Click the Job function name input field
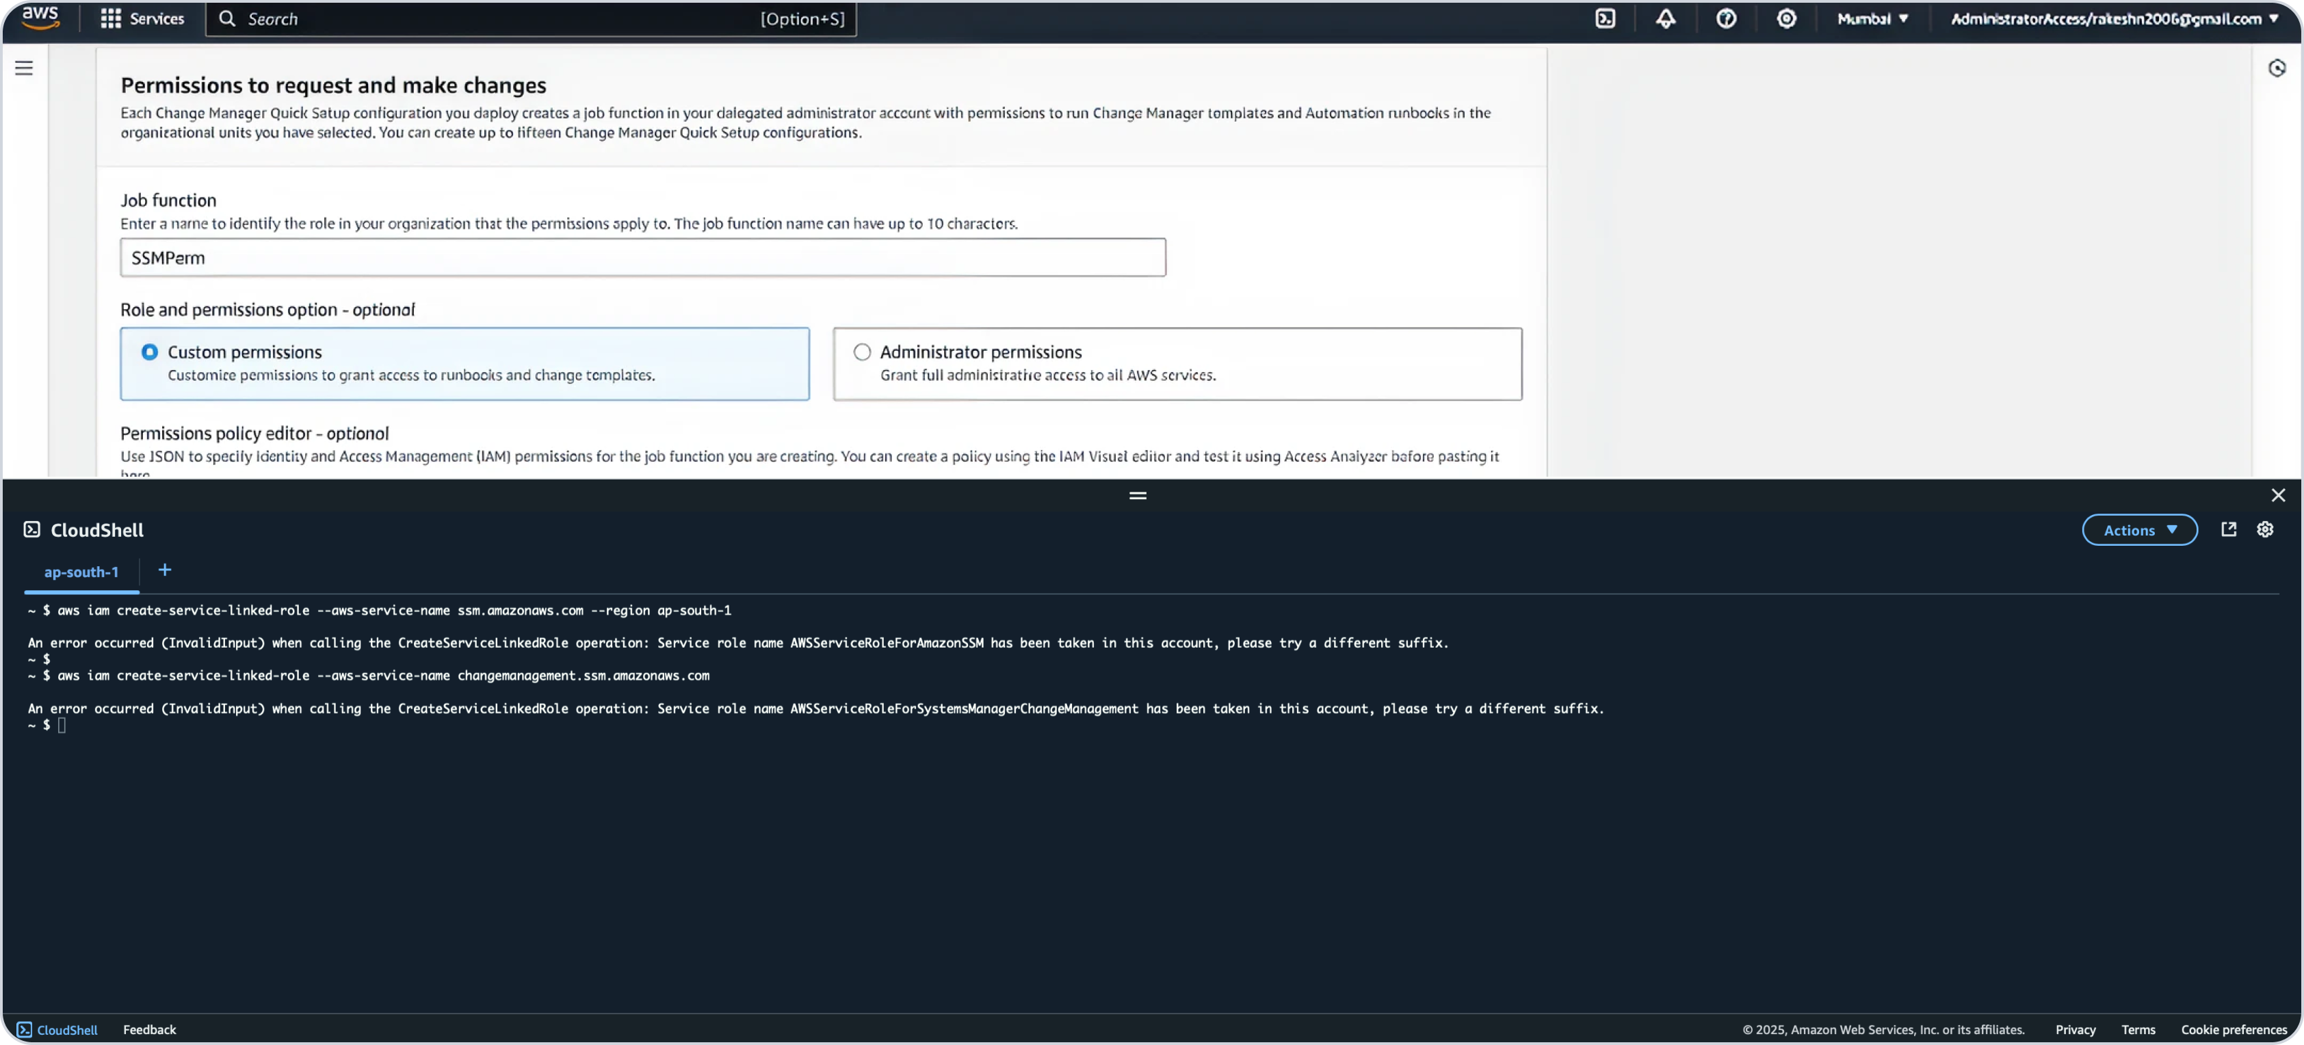The width and height of the screenshot is (2304, 1045). point(642,258)
